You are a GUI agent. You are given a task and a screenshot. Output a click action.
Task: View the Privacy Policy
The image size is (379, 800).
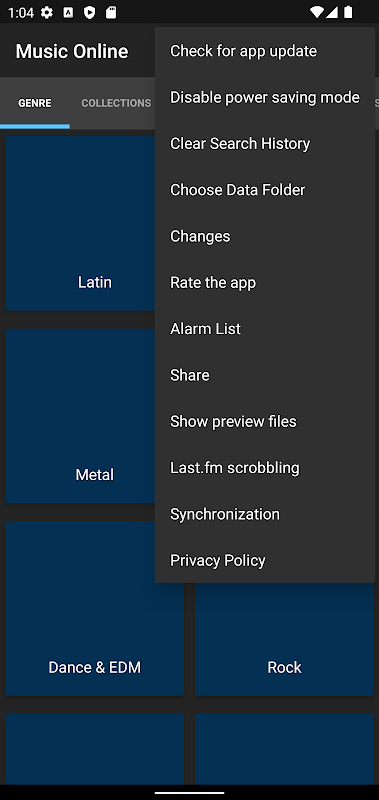pyautogui.click(x=265, y=560)
